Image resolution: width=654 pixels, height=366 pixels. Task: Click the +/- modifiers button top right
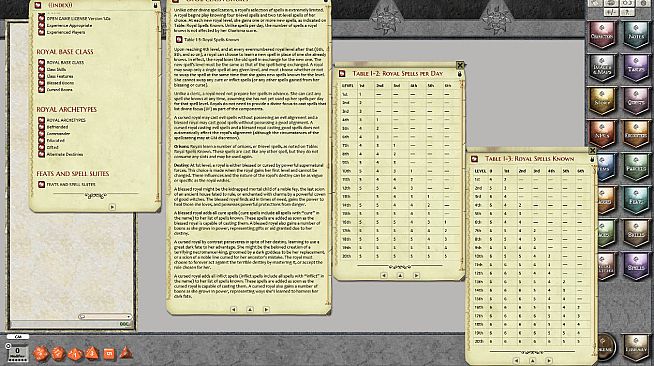tap(611, 12)
